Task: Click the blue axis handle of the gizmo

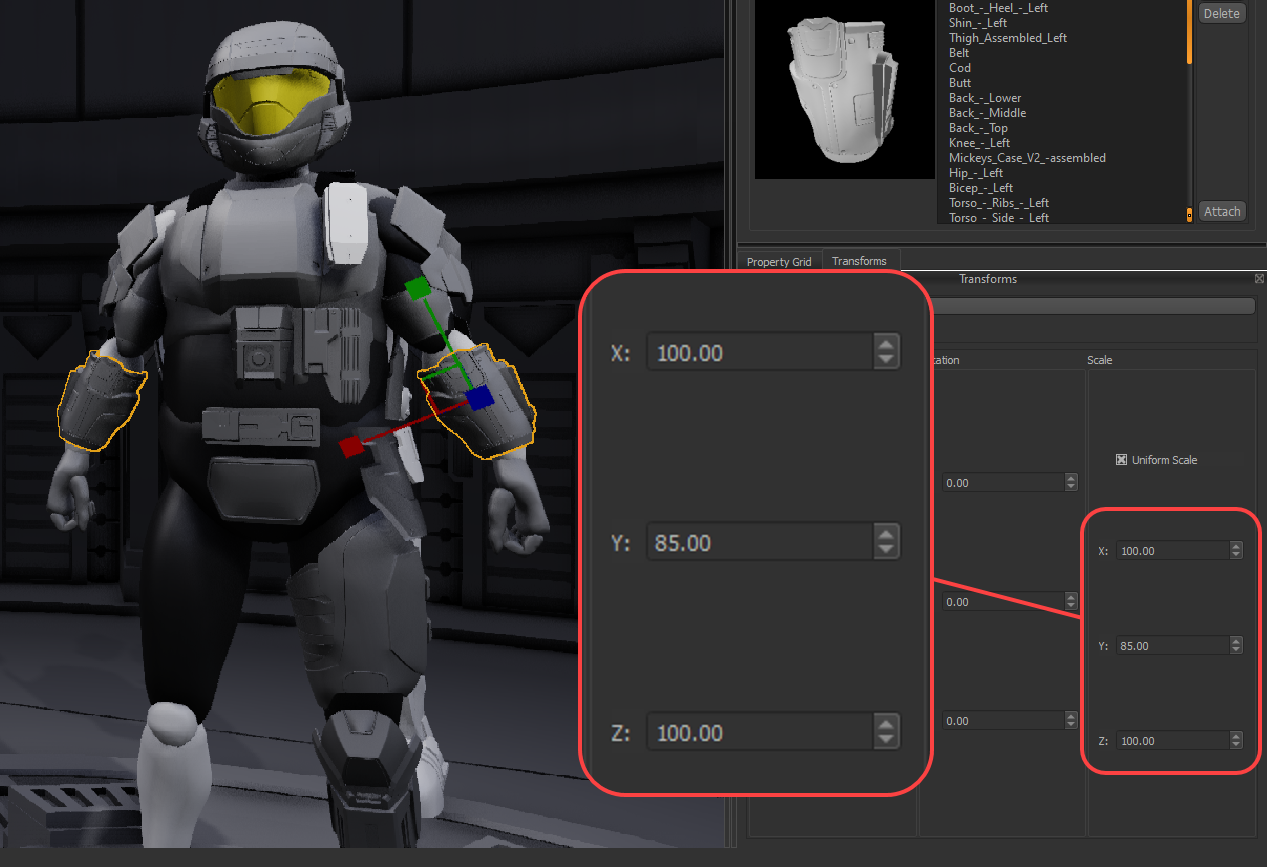Action: (x=480, y=398)
